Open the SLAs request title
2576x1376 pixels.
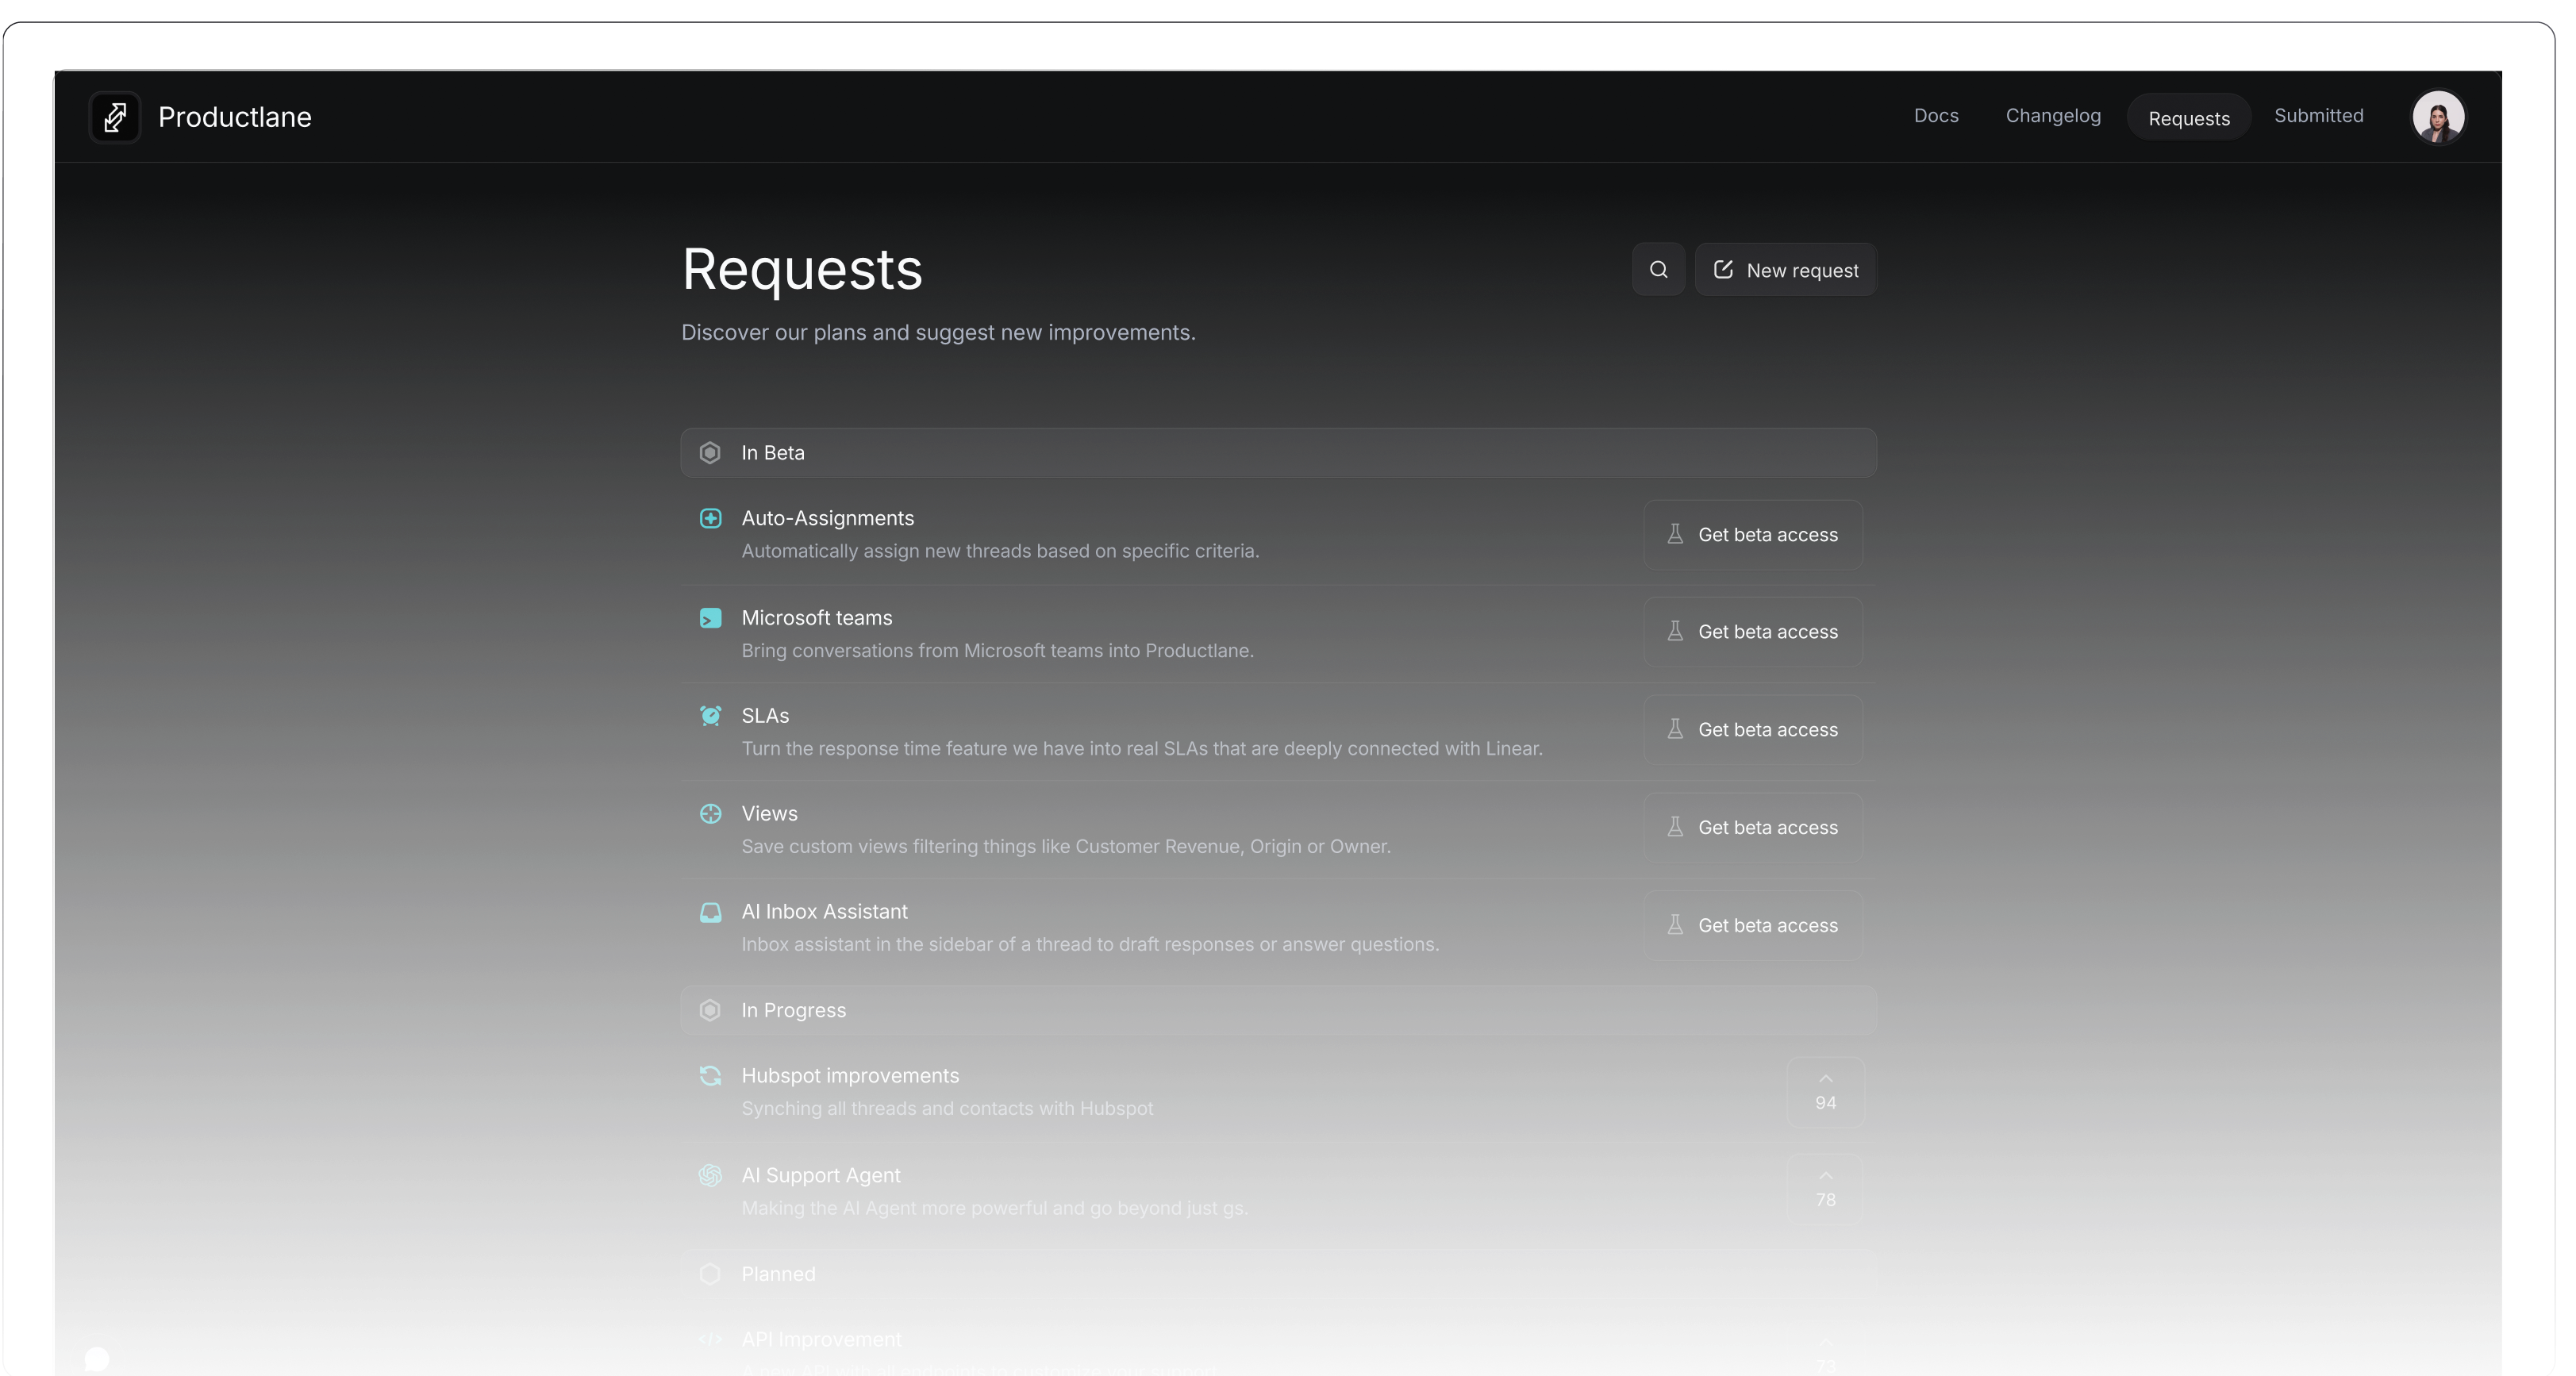[x=765, y=716]
